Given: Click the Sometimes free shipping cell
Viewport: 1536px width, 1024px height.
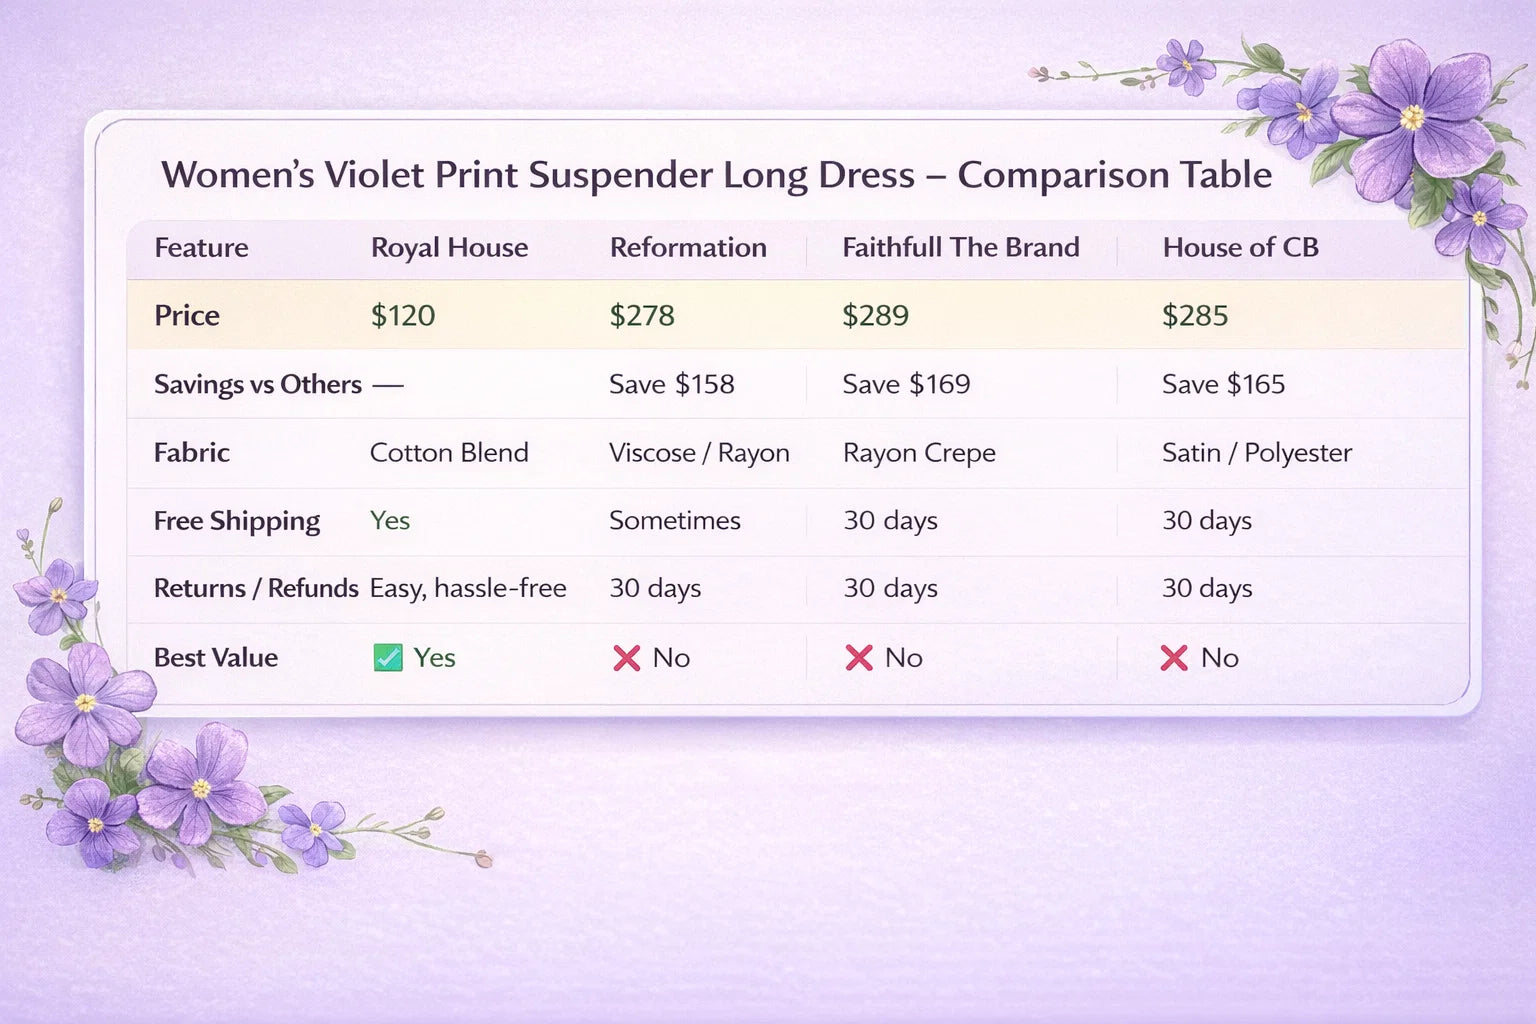Looking at the screenshot, I should coord(675,521).
